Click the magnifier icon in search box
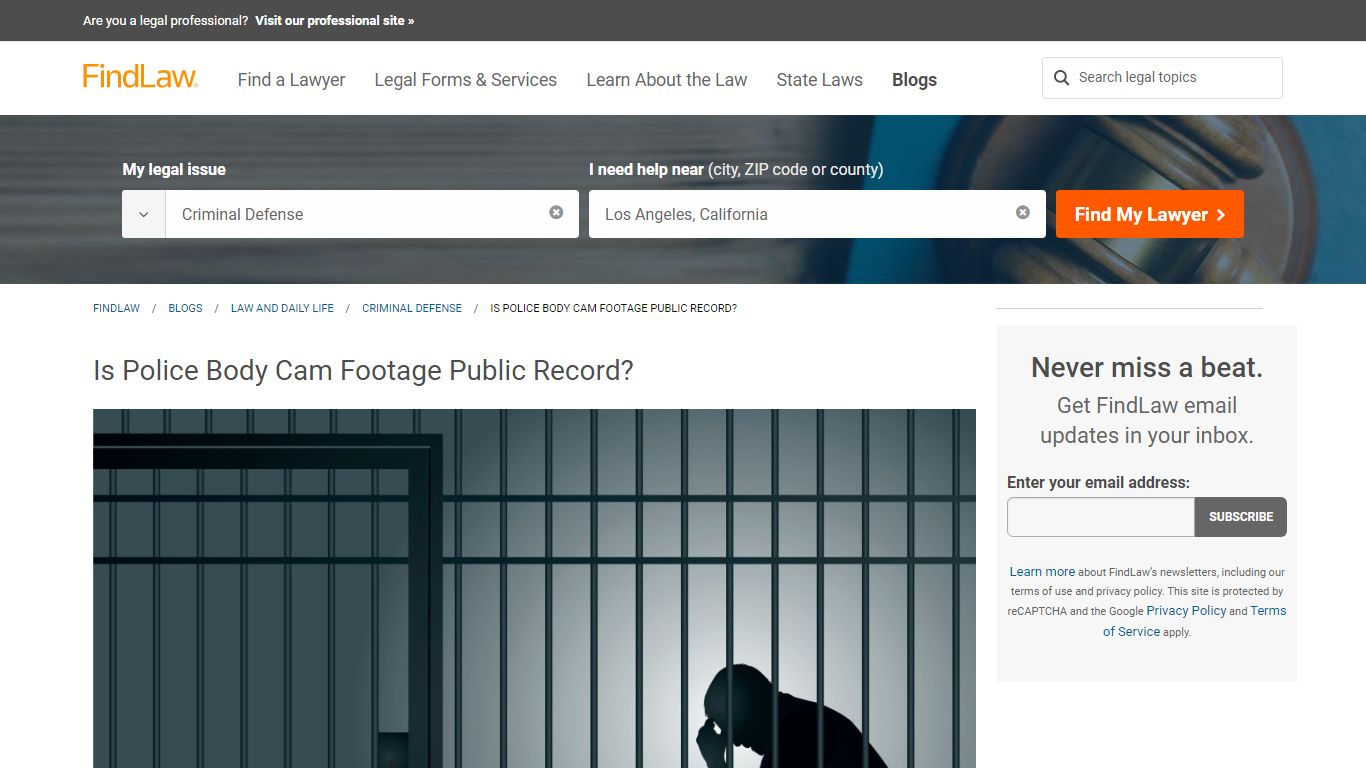Image resolution: width=1366 pixels, height=768 pixels. (x=1062, y=78)
